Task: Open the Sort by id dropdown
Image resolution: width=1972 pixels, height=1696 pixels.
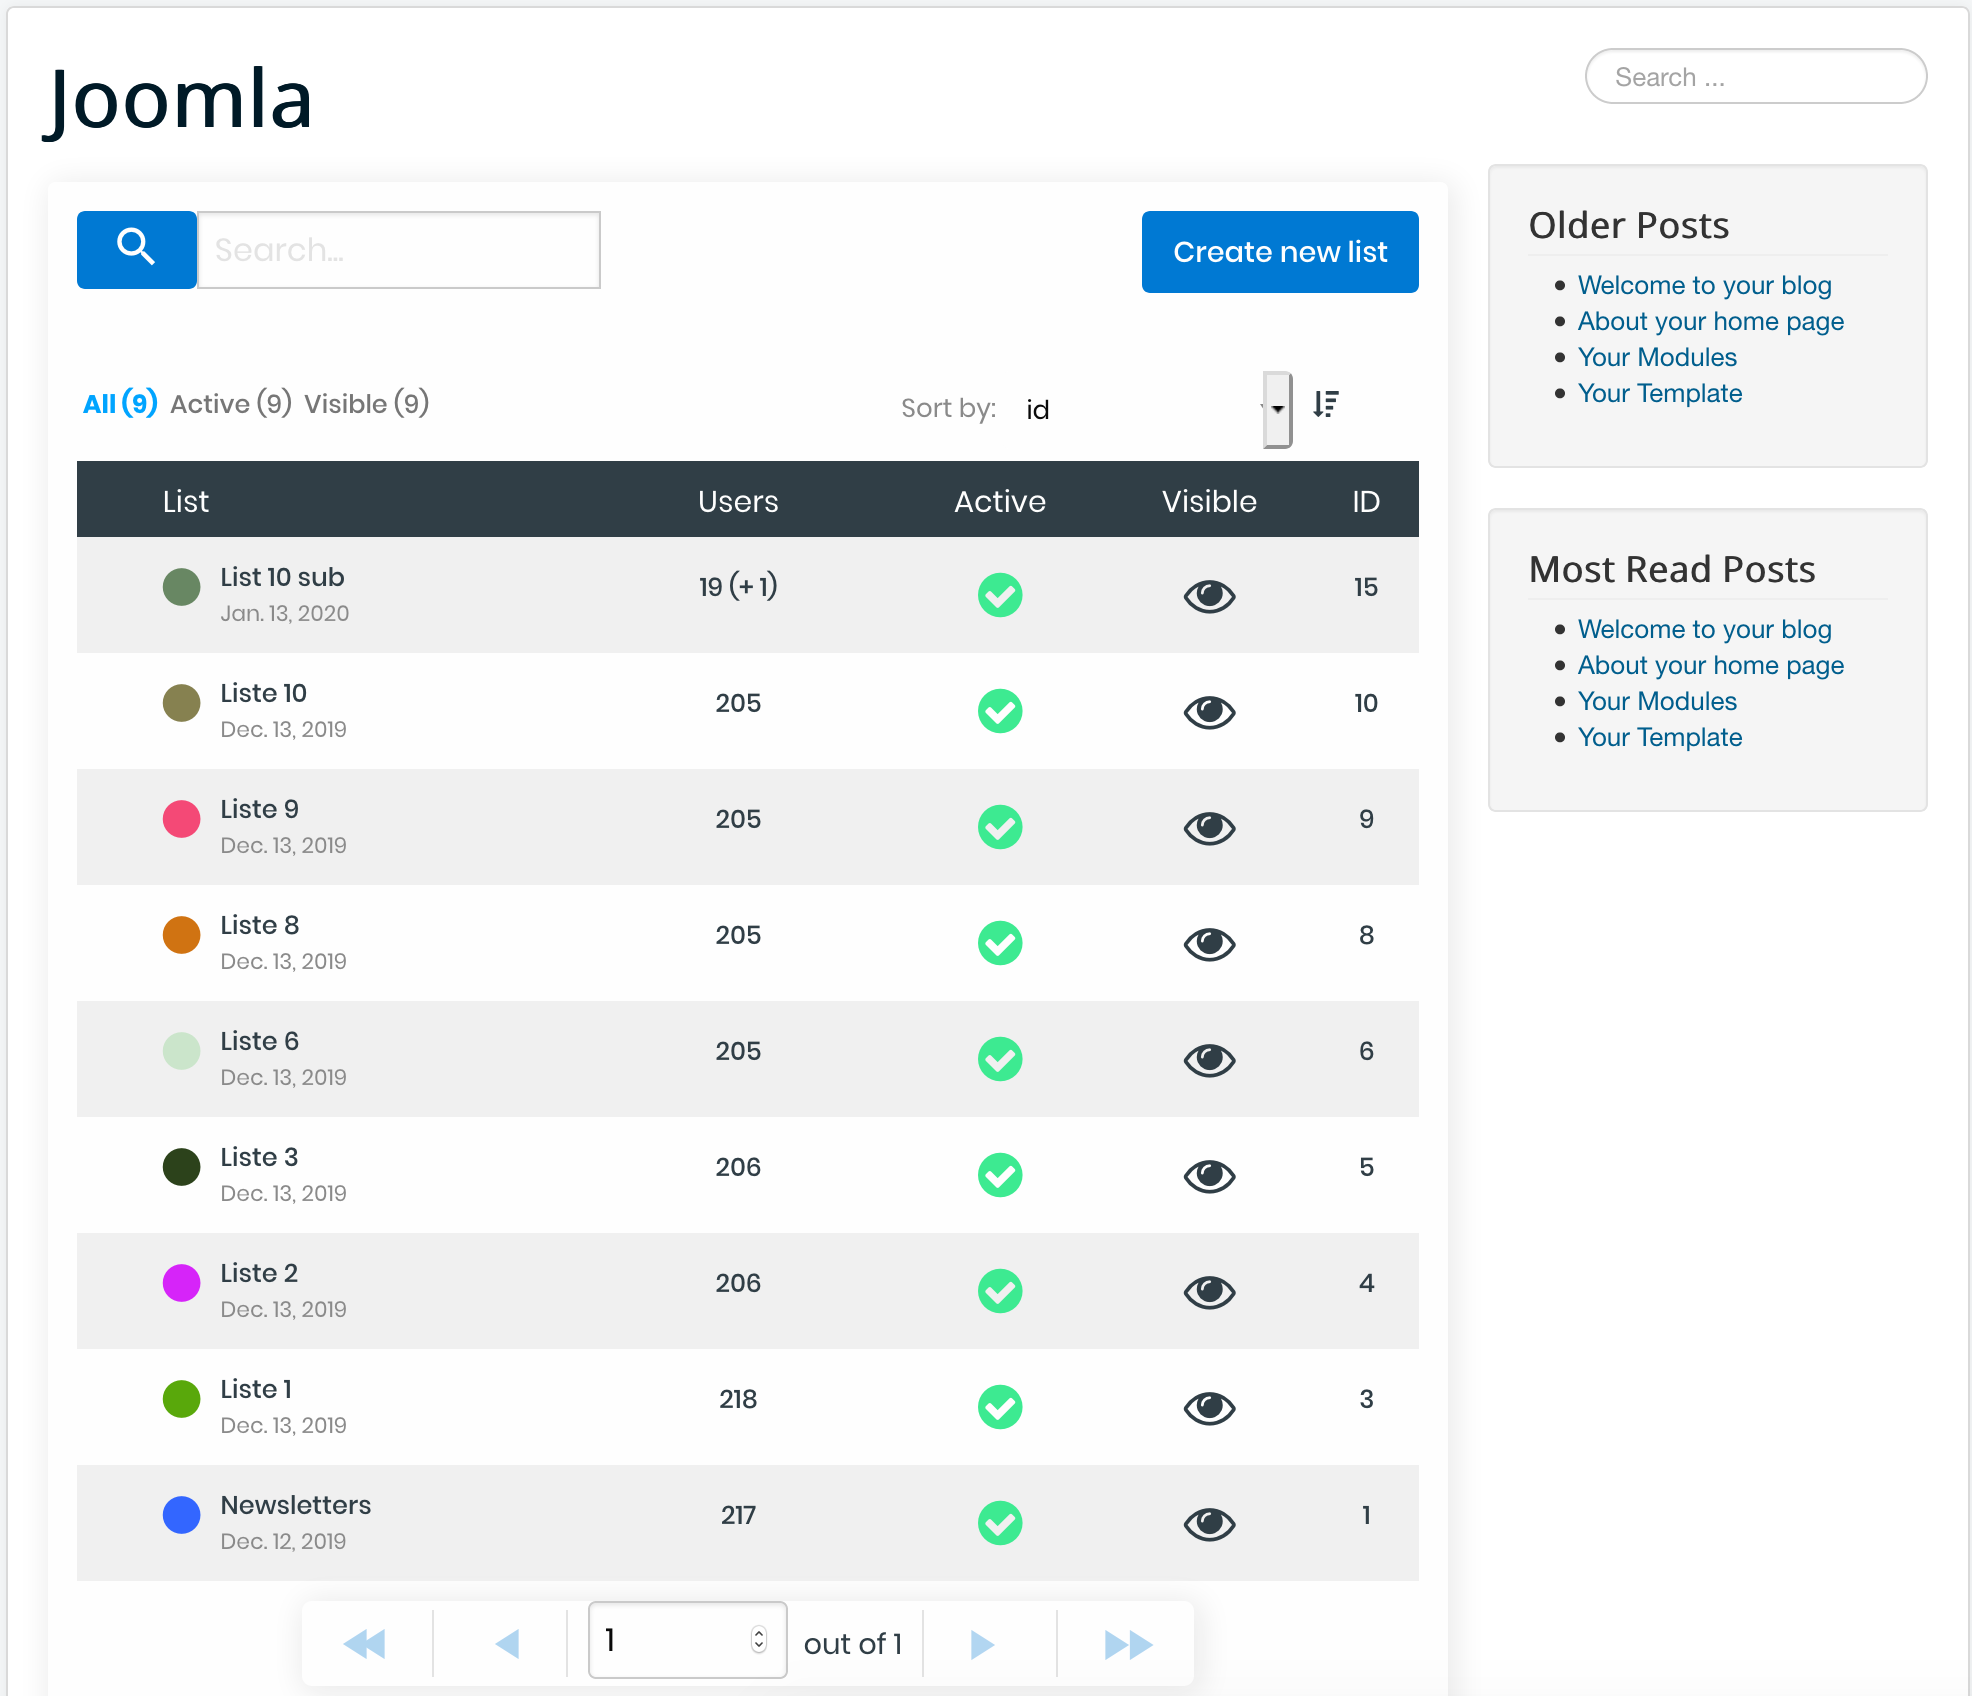Action: coord(1155,409)
